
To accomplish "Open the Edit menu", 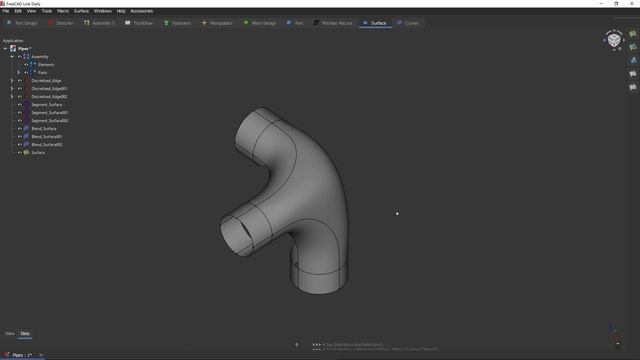I will click(x=18, y=11).
